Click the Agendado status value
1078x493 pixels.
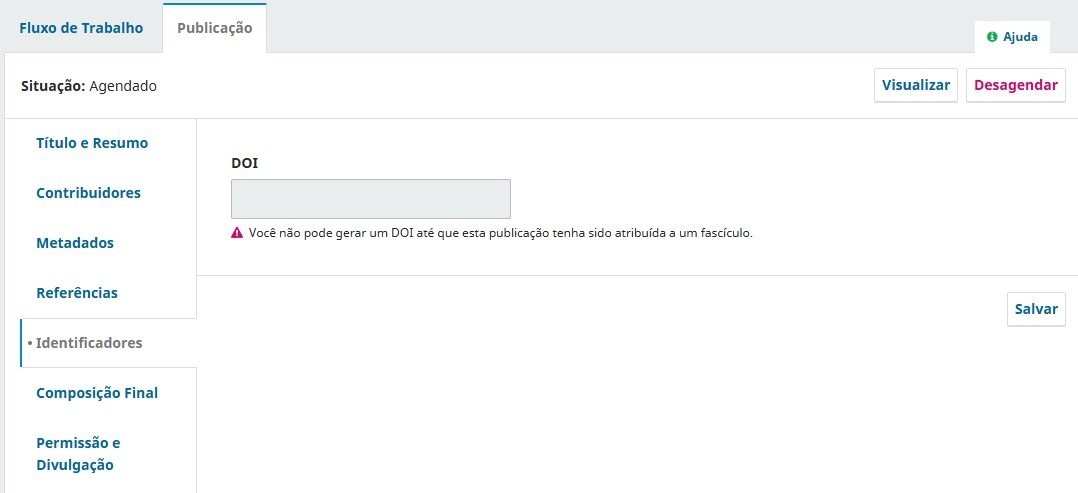coord(123,87)
